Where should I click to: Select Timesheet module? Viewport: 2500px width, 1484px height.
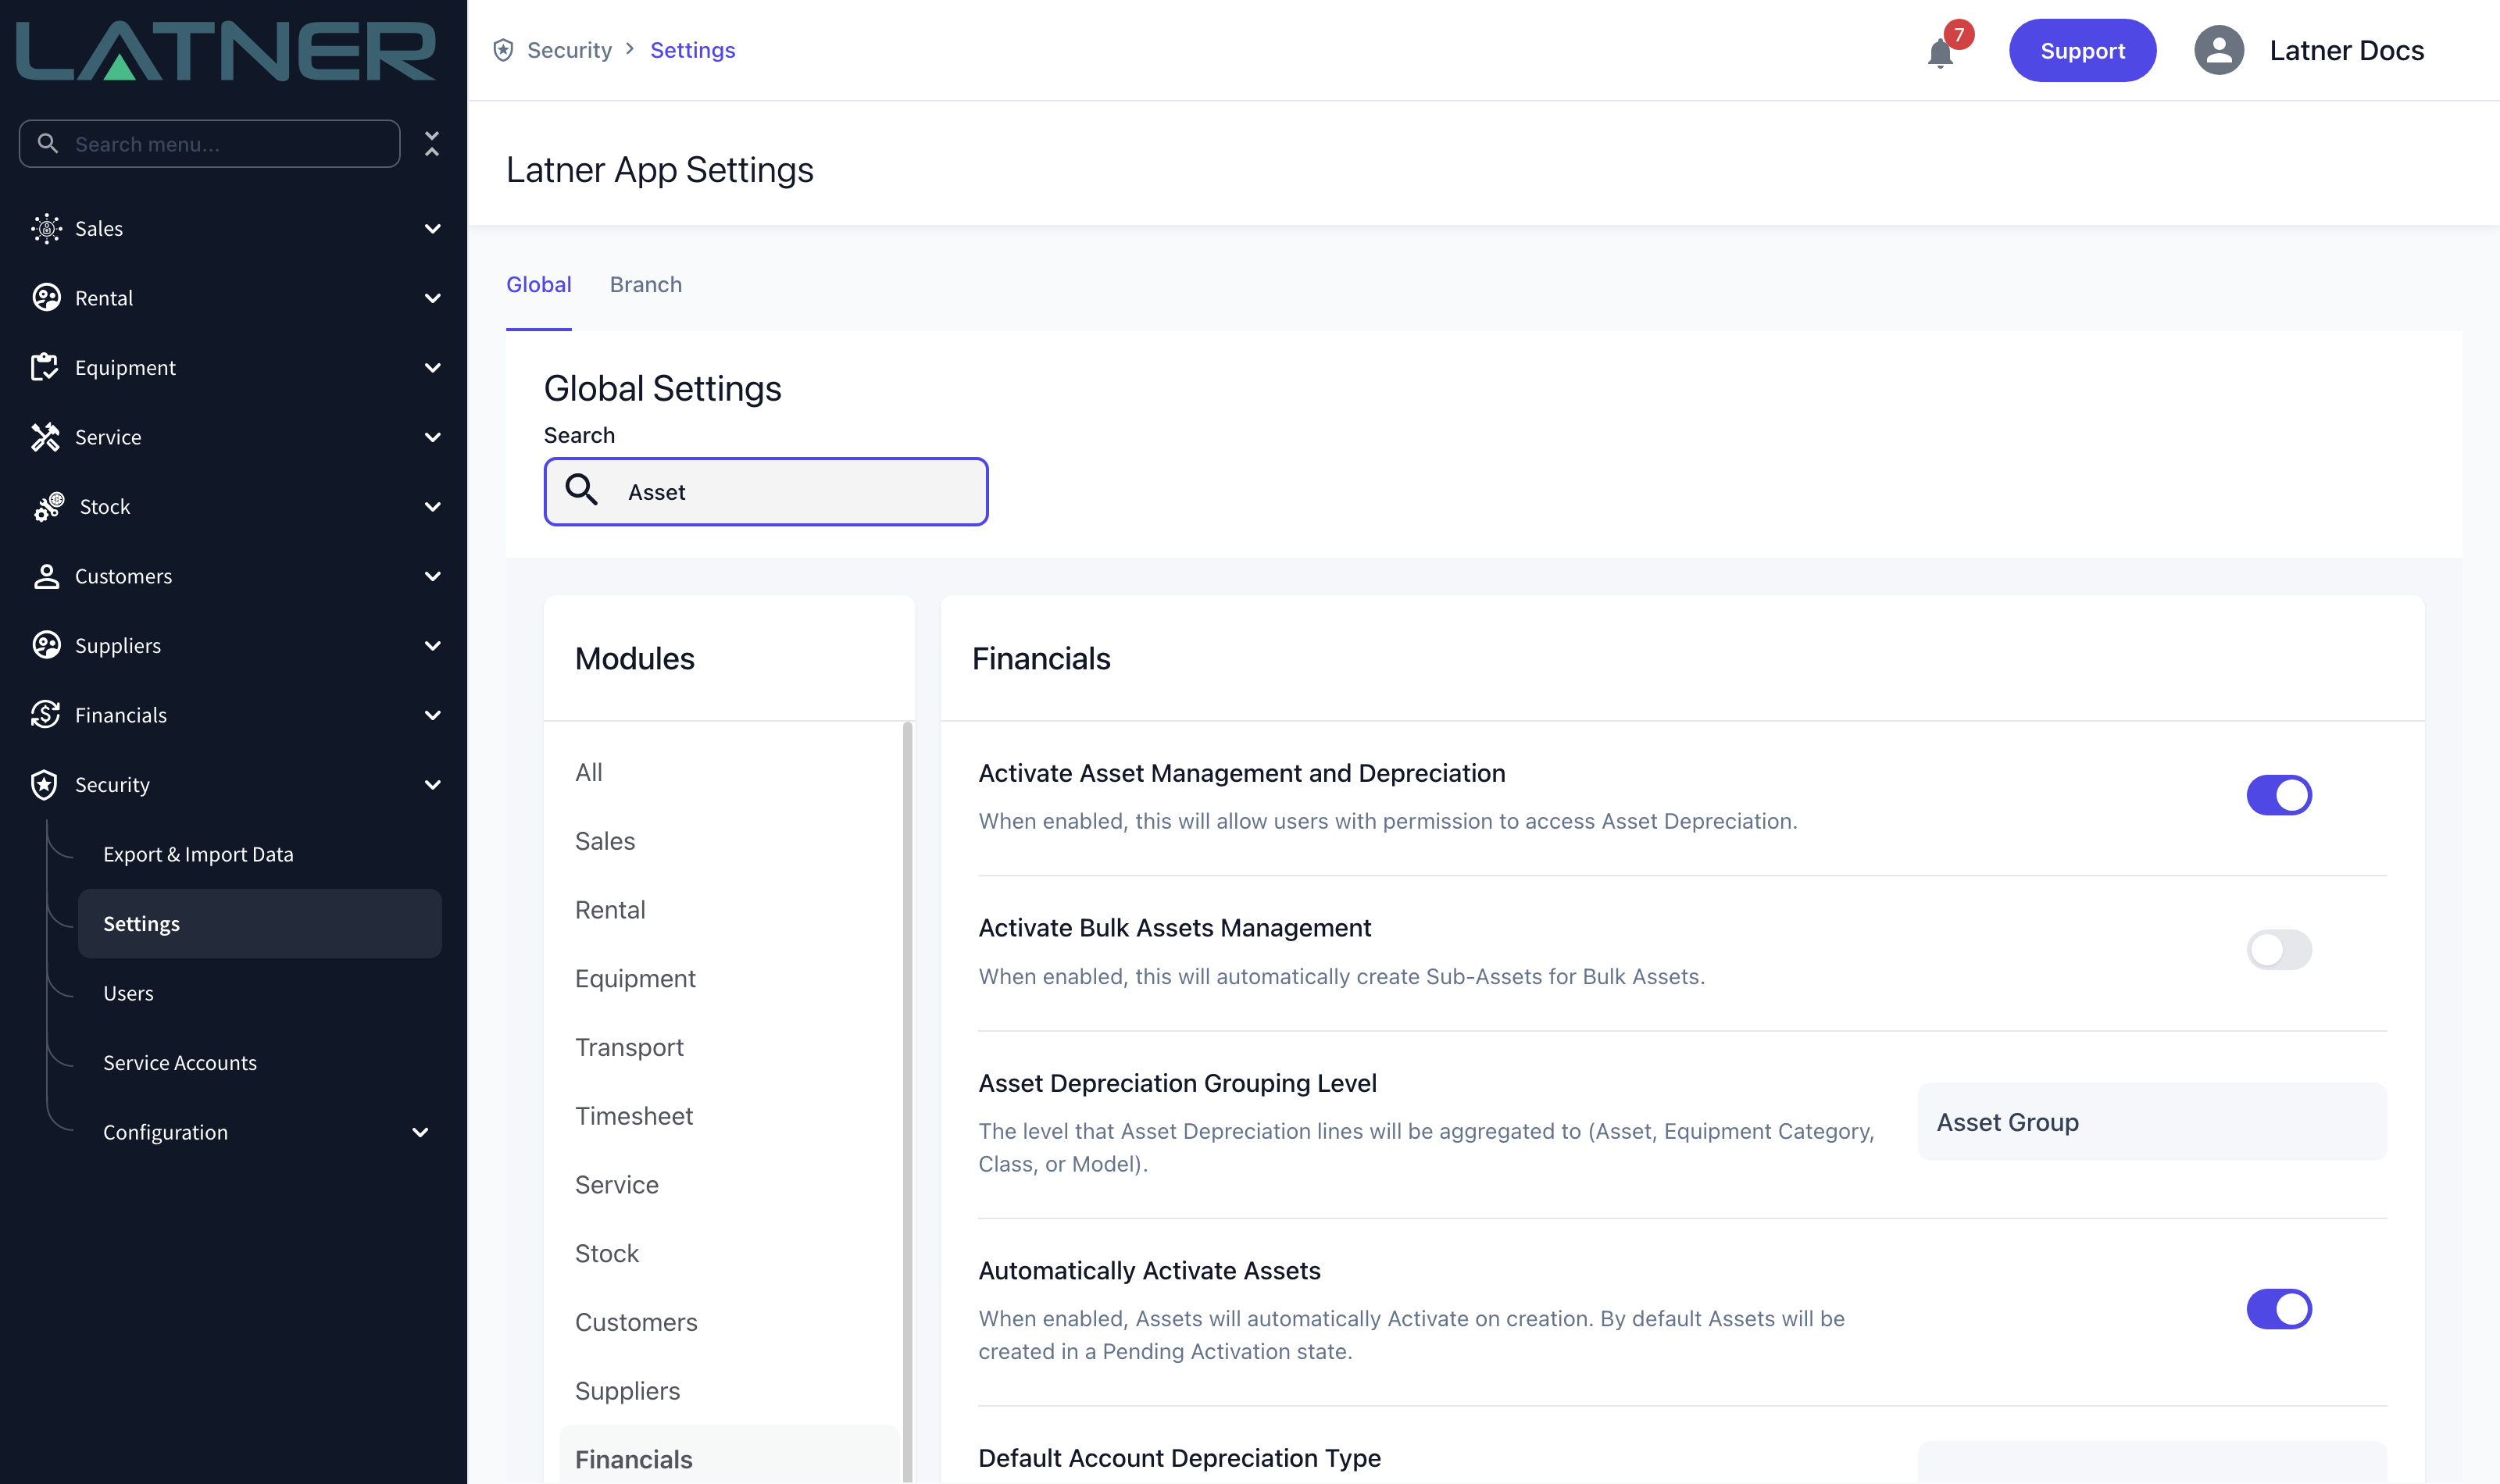point(729,1116)
